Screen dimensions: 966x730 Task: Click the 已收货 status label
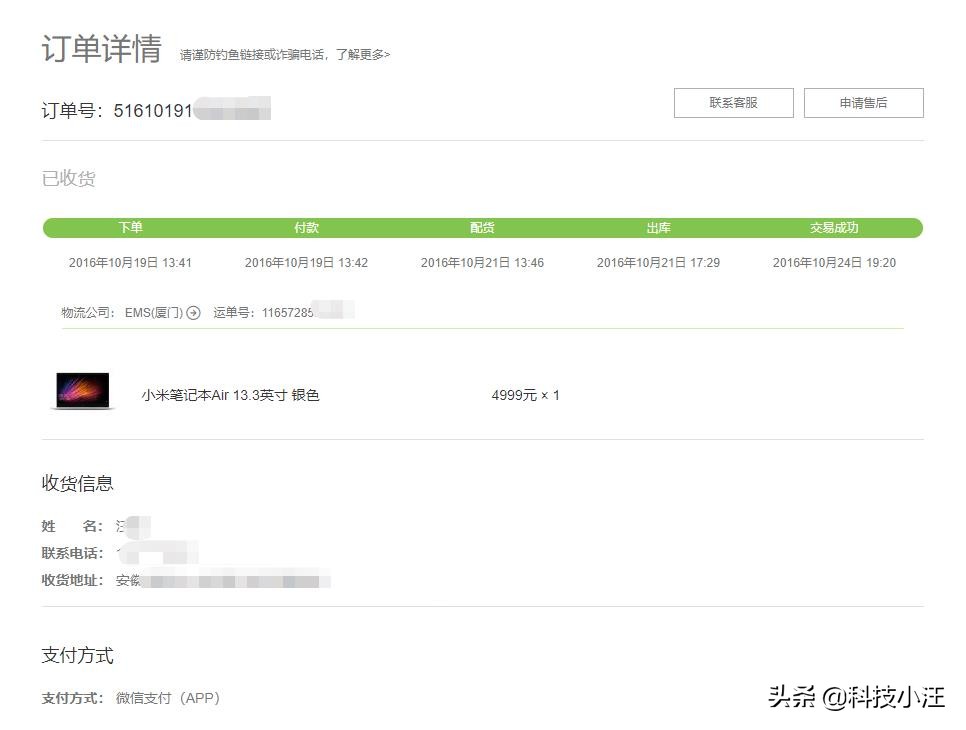(68, 178)
